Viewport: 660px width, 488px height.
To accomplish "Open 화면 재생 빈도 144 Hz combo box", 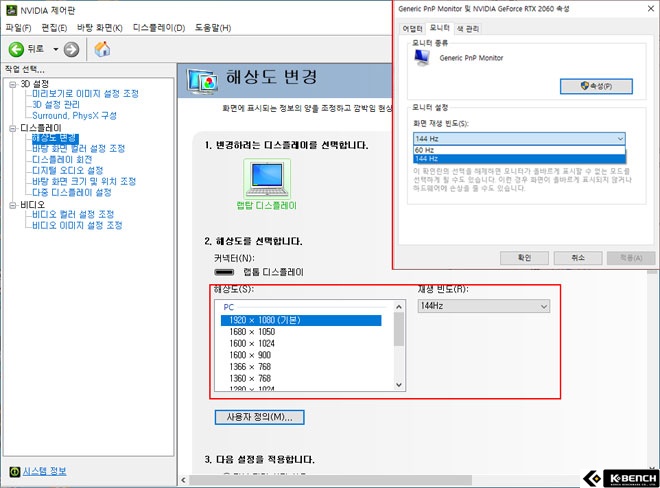I will [519, 139].
